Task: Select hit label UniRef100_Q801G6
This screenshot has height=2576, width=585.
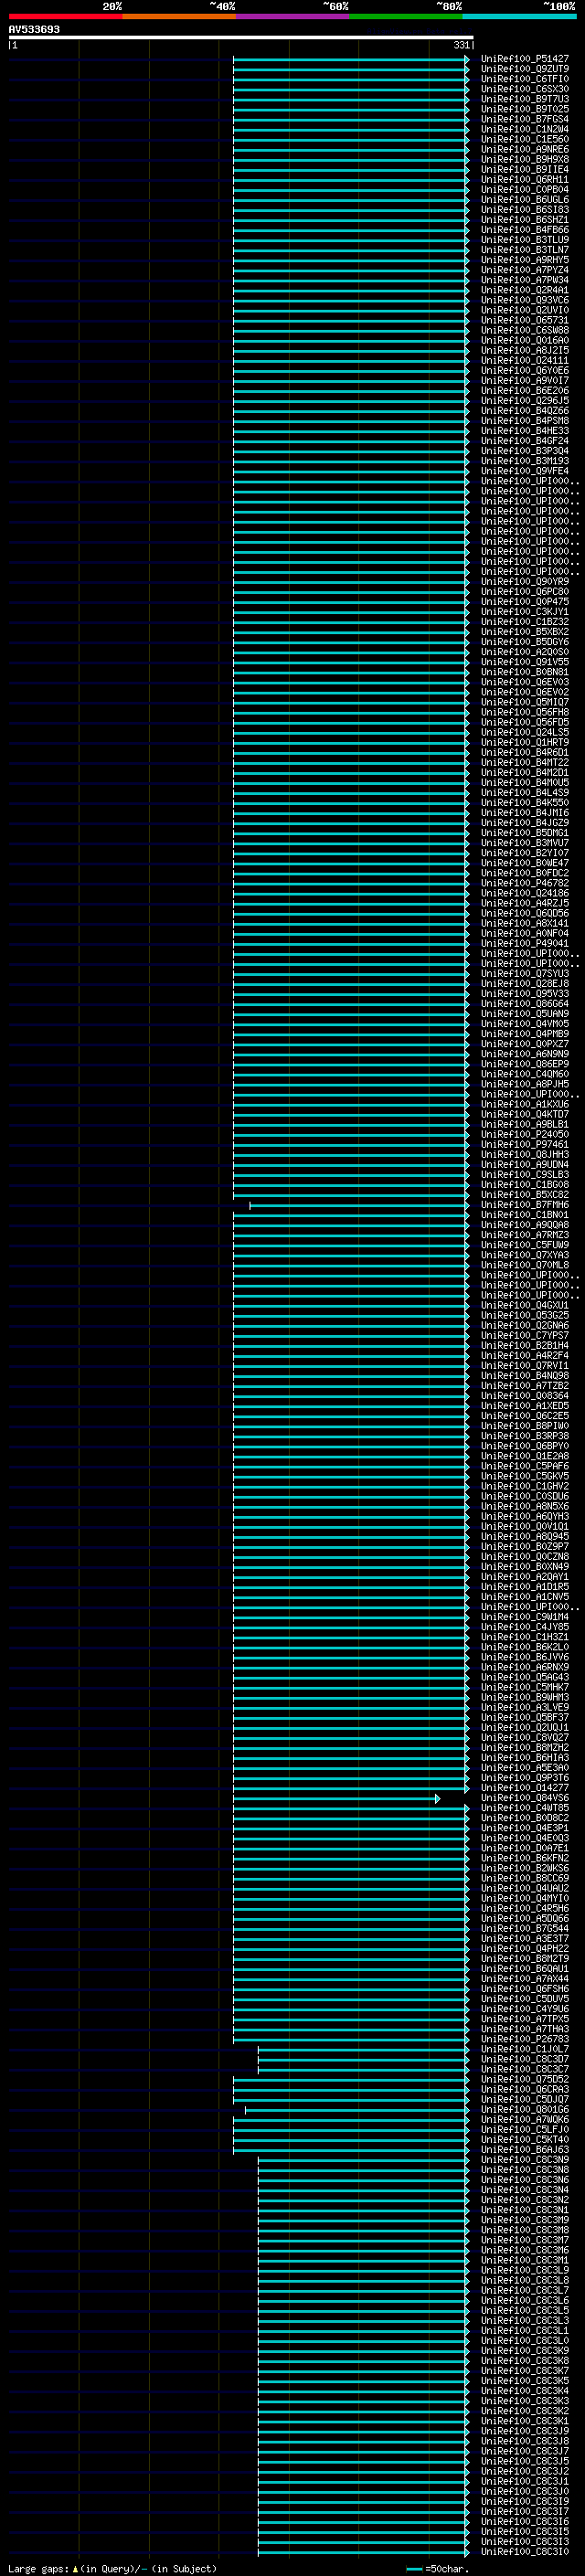Action: (x=525, y=2110)
